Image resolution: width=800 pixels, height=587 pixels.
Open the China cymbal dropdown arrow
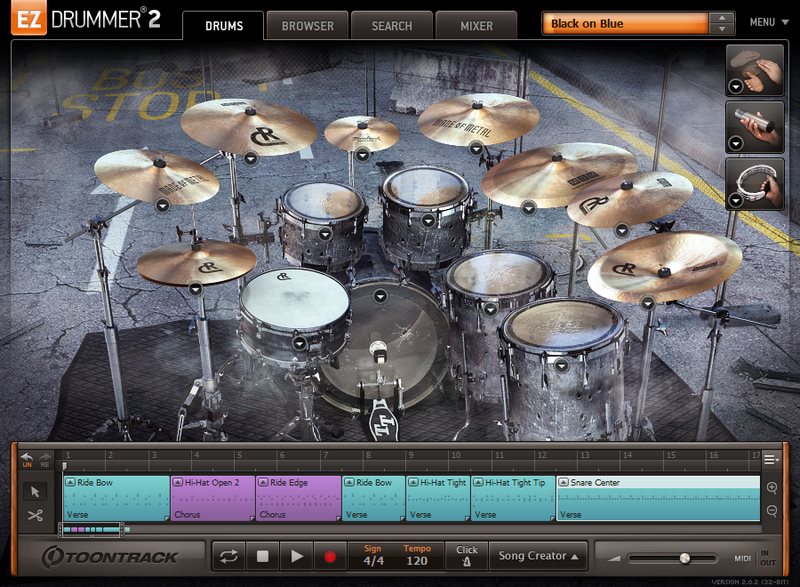tap(647, 304)
